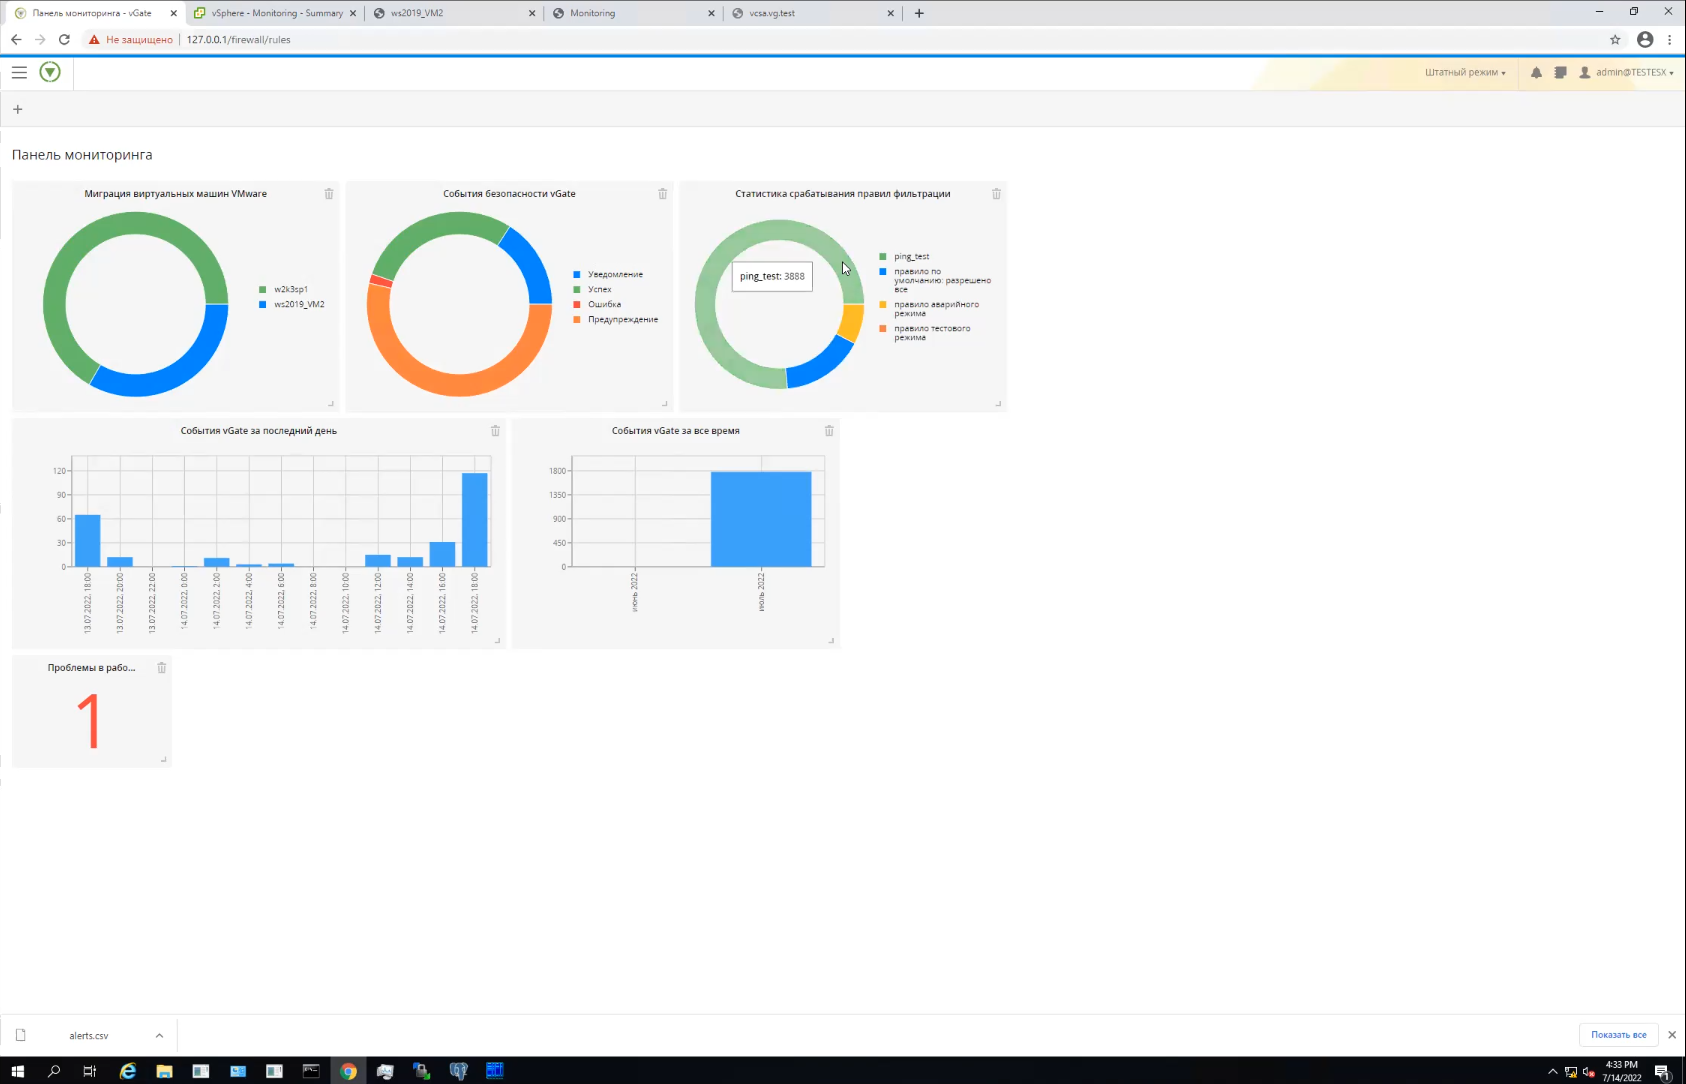Open the hamburger navigation menu
The width and height of the screenshot is (1686, 1084).
(x=19, y=72)
